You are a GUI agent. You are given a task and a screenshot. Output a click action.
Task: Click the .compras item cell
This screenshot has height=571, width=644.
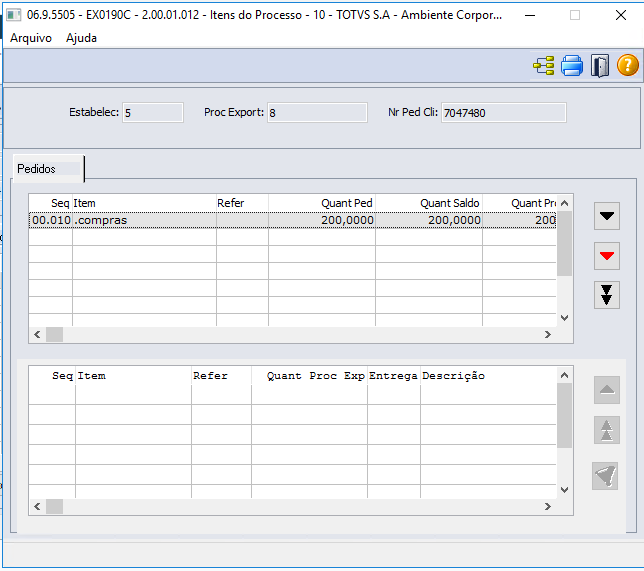click(145, 220)
